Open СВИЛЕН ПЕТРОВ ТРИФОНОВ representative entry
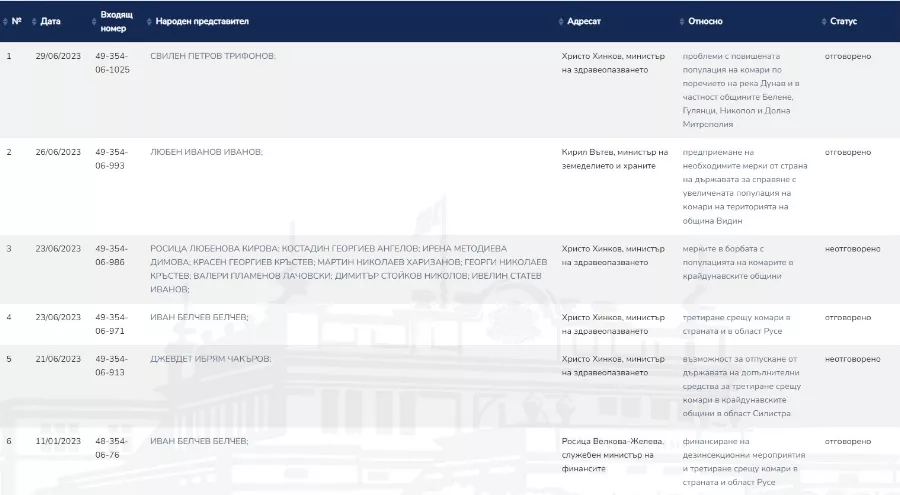The height and width of the screenshot is (495, 900). (213, 56)
